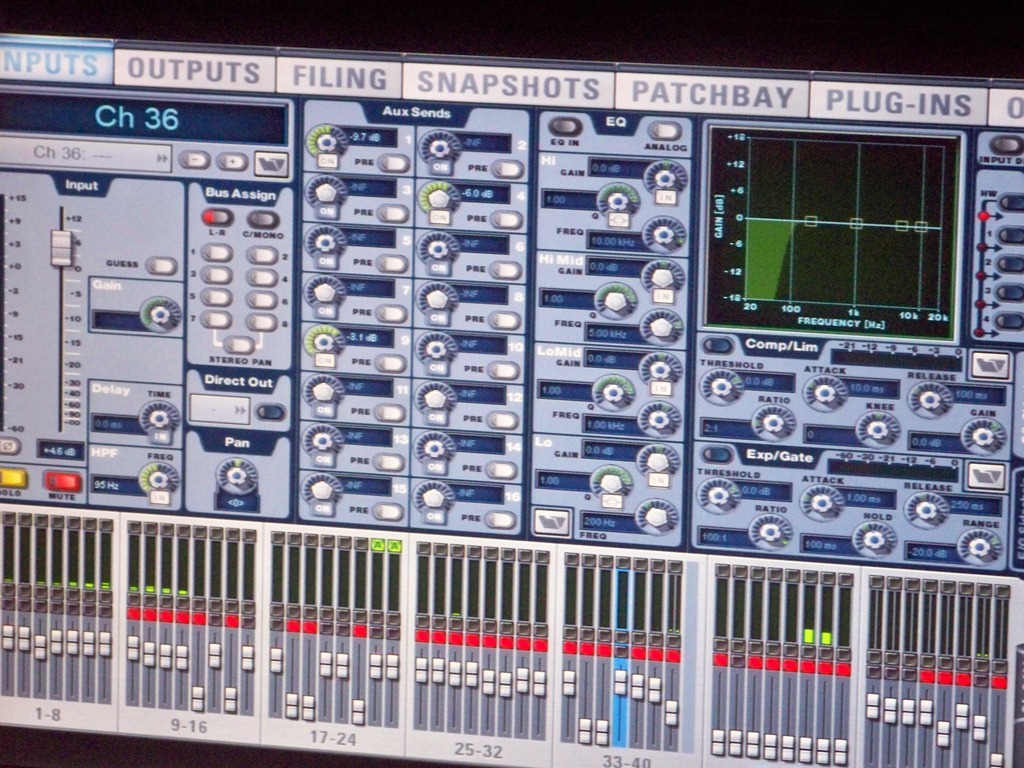Toggle Aux Send 1 ON button

click(x=327, y=161)
